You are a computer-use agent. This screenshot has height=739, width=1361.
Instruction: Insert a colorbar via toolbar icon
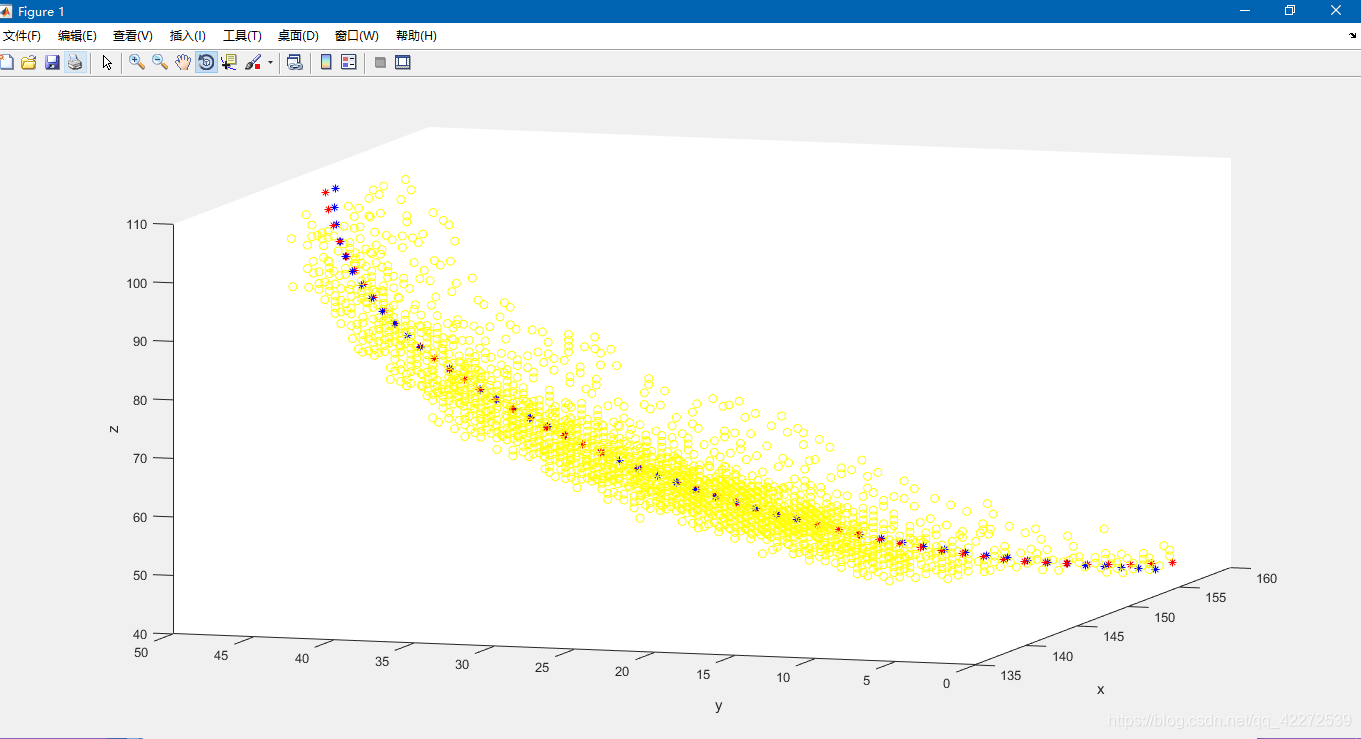click(x=325, y=62)
